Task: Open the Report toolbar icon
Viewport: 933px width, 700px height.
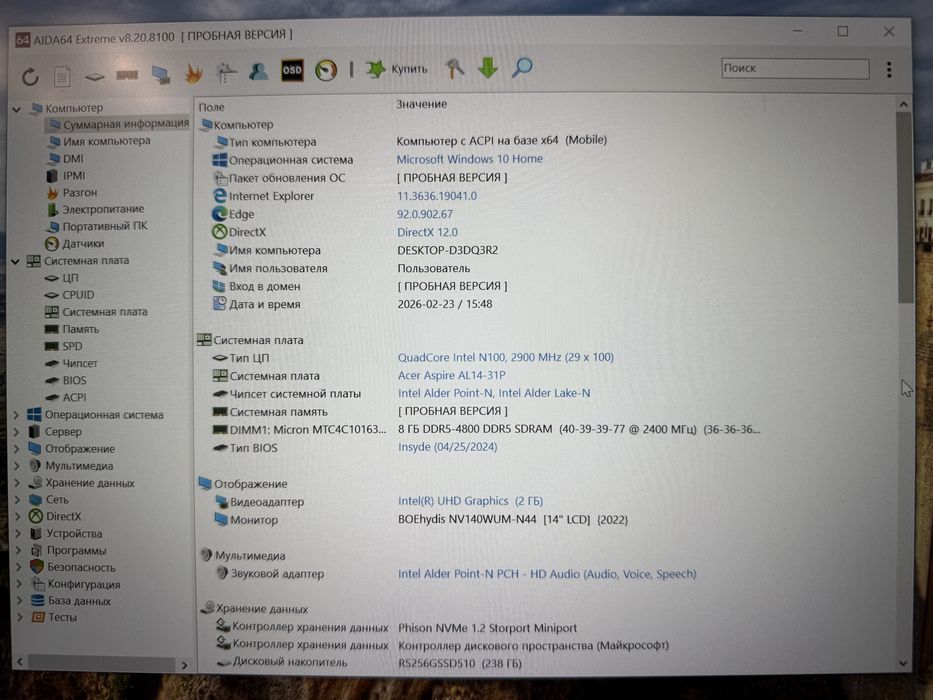Action: tap(62, 76)
